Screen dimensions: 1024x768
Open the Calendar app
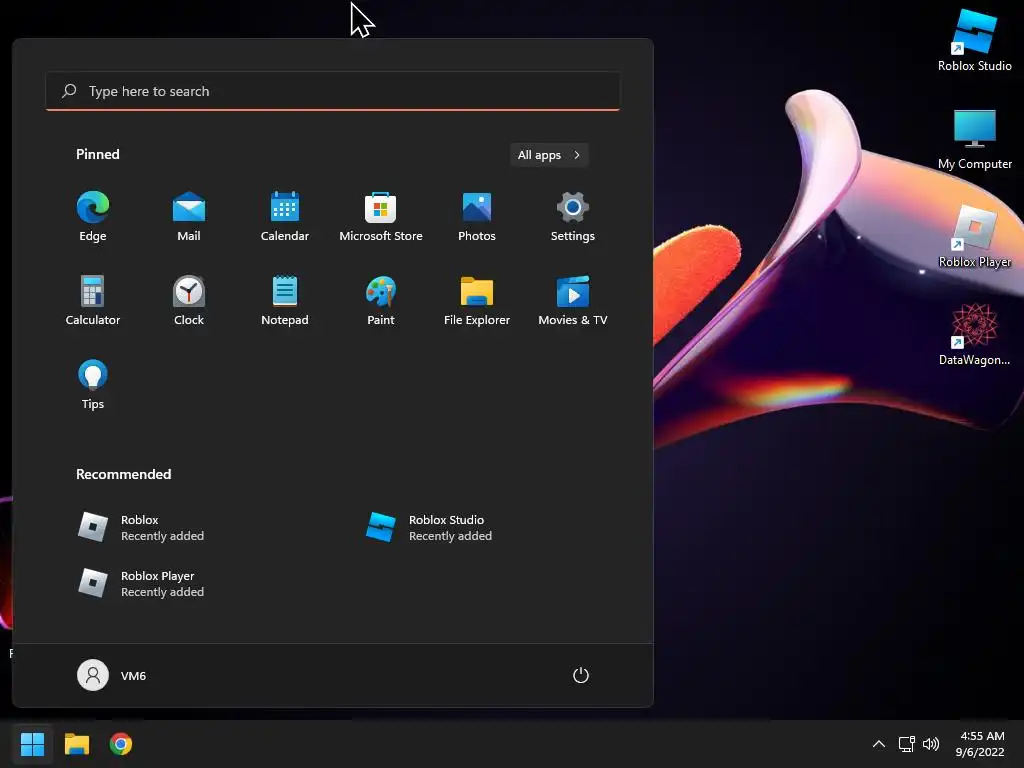coord(285,217)
